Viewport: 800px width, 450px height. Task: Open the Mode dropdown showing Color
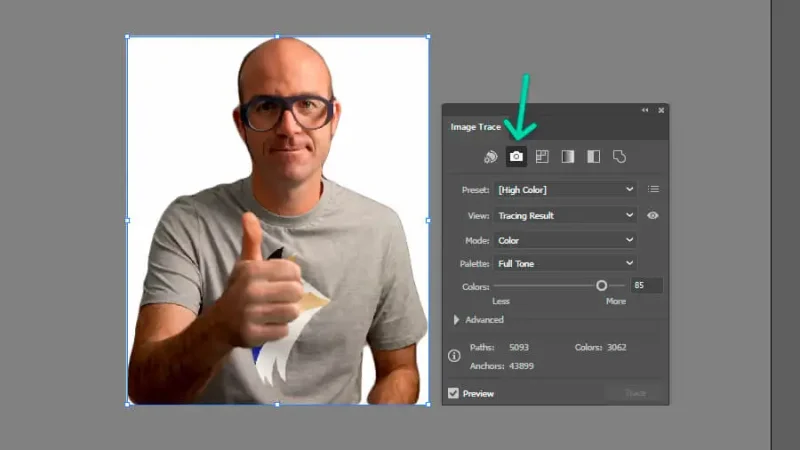coord(565,240)
